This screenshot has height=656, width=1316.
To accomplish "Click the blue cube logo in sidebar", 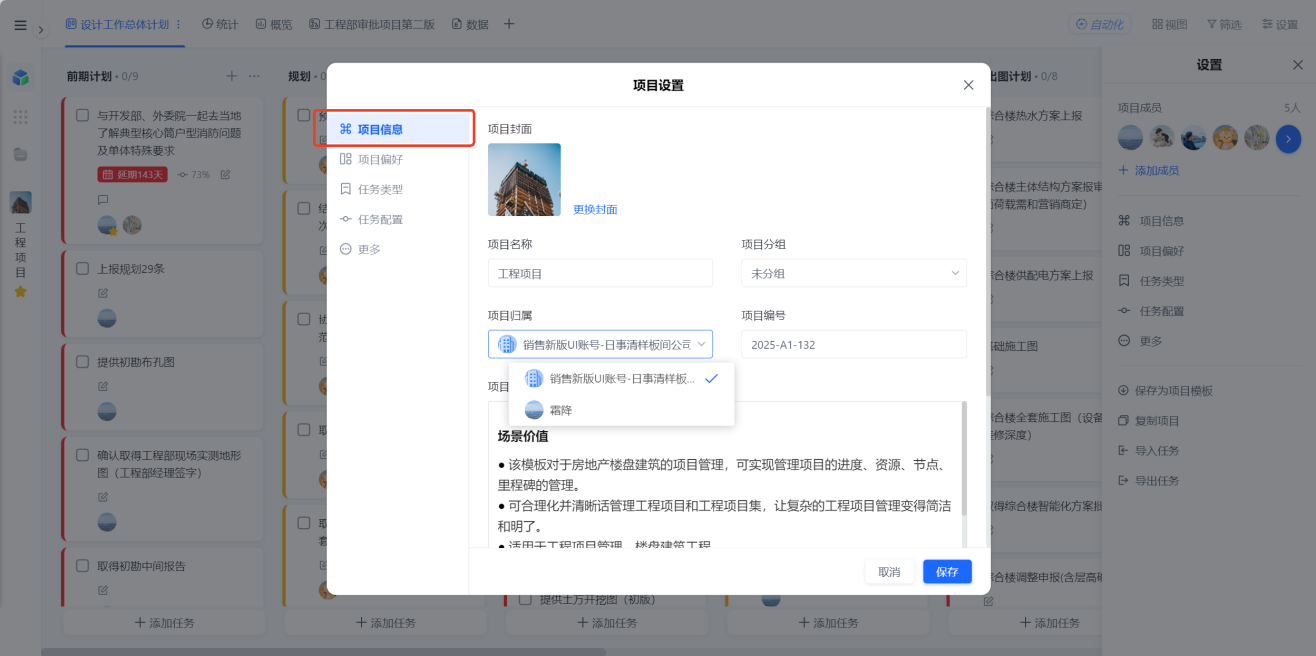I will pyautogui.click(x=20, y=77).
